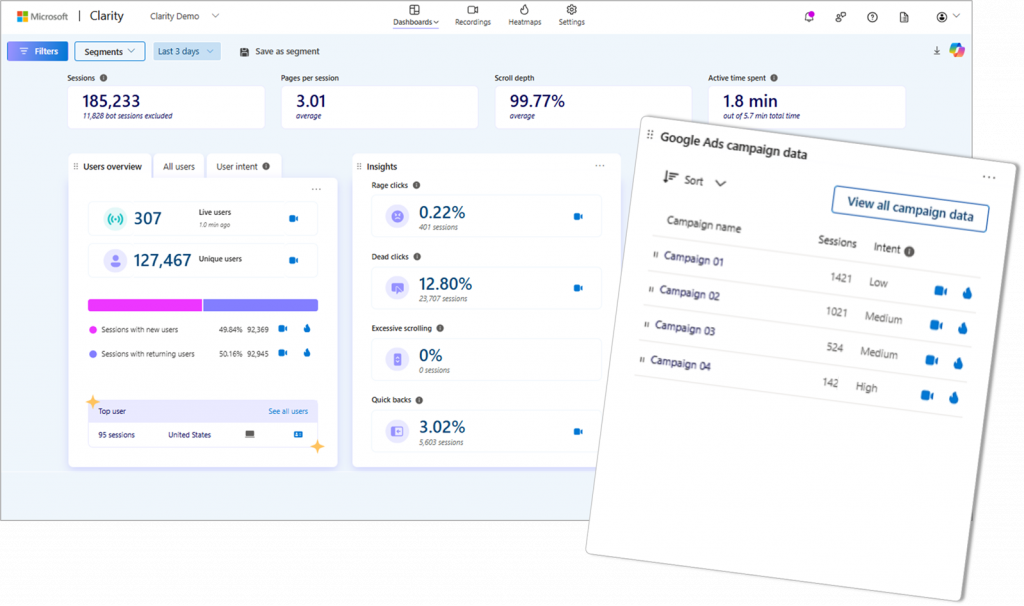Show info for Excessive scrolling
1024x606 pixels.
coord(440,328)
